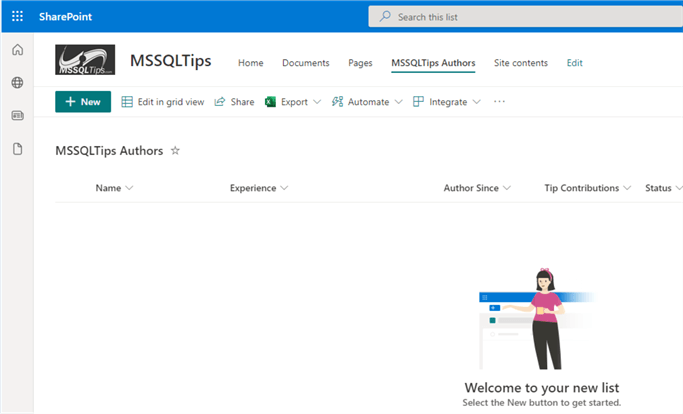Screen dimensions: 683x414
Task: Open the Pages navigation tab
Action: point(360,63)
